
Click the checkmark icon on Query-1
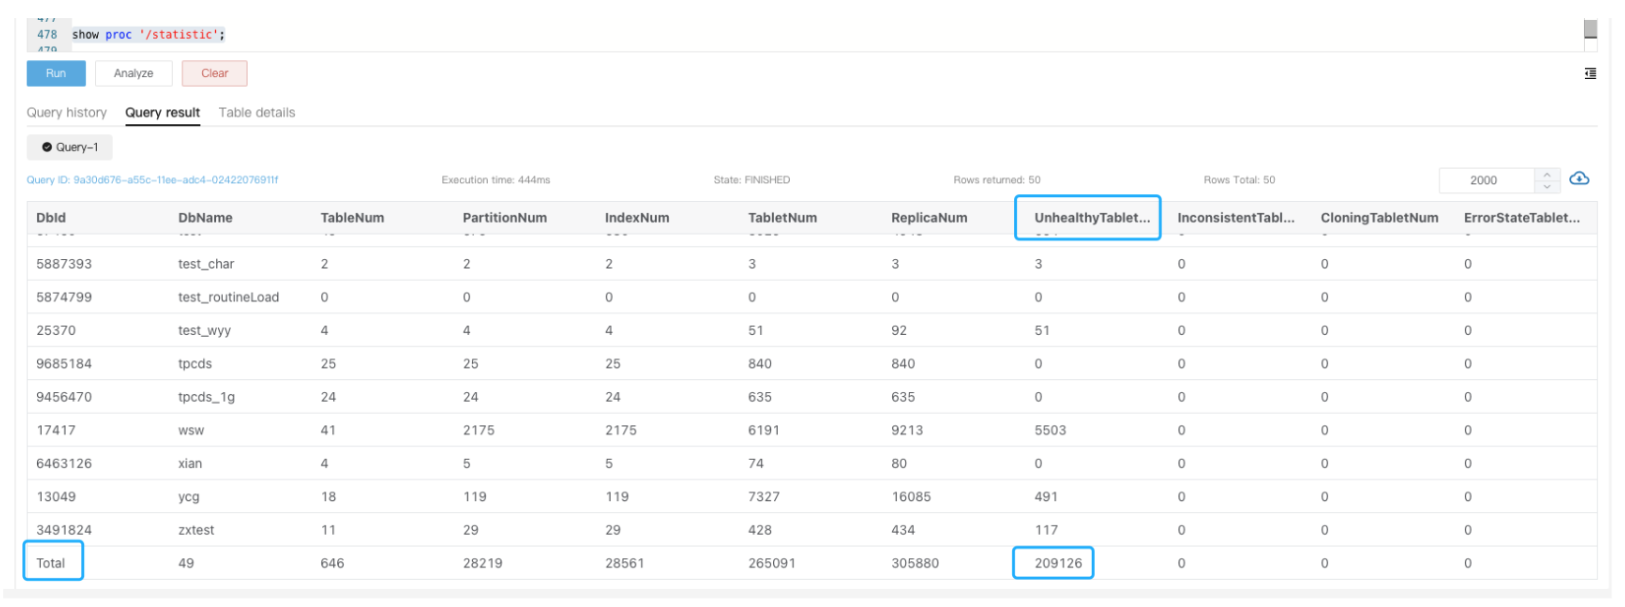[x=46, y=147]
